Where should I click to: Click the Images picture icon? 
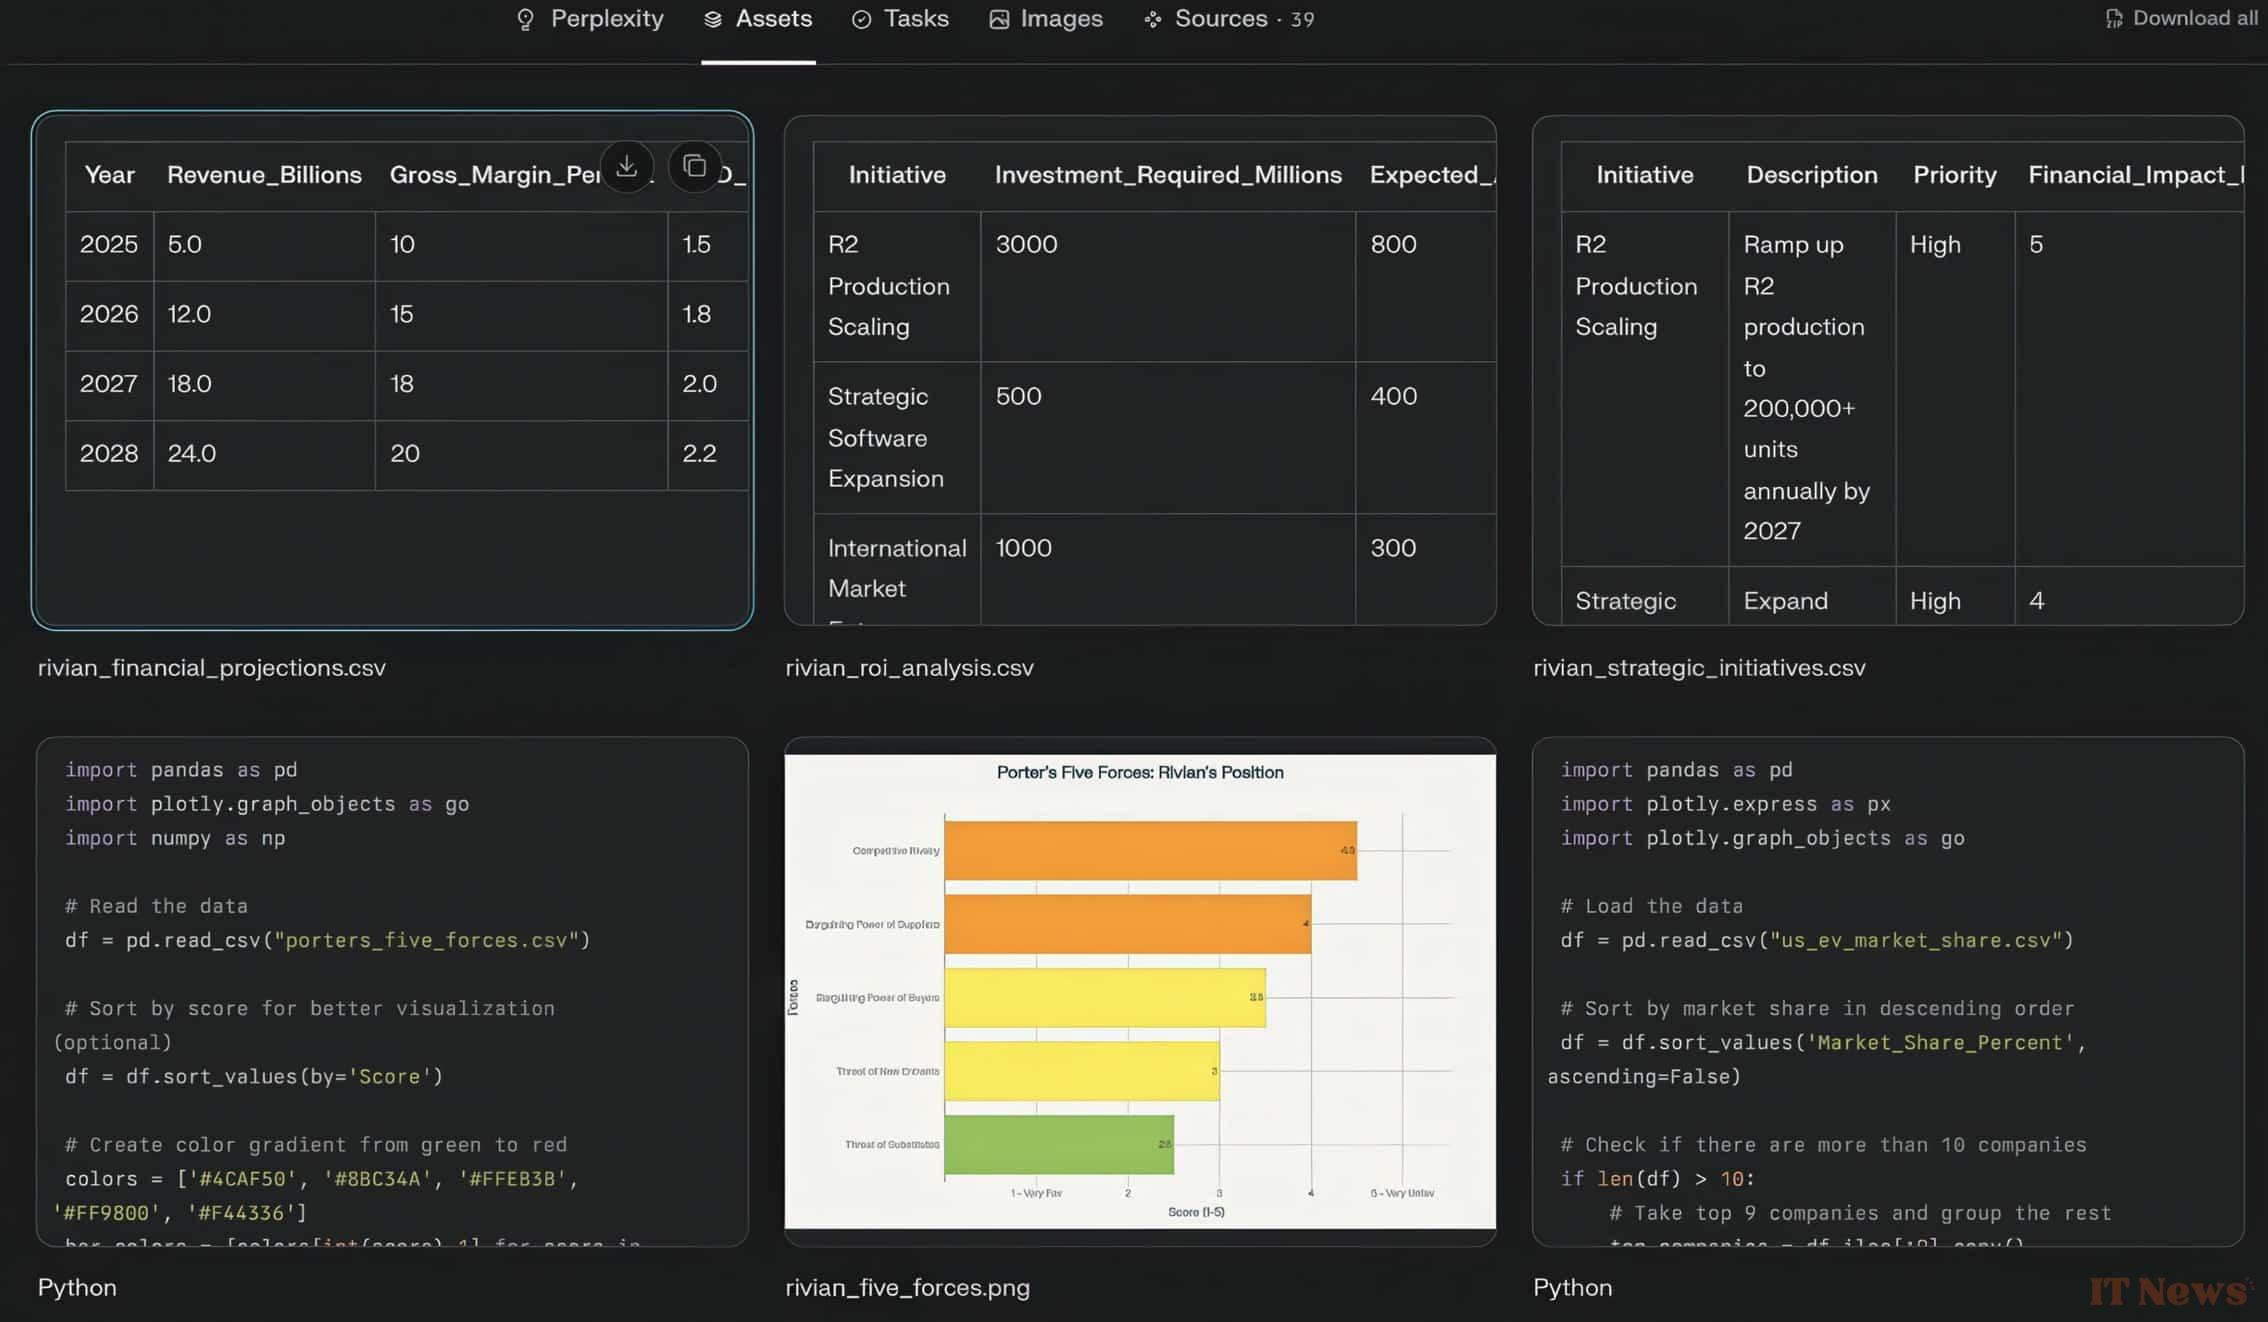[999, 20]
